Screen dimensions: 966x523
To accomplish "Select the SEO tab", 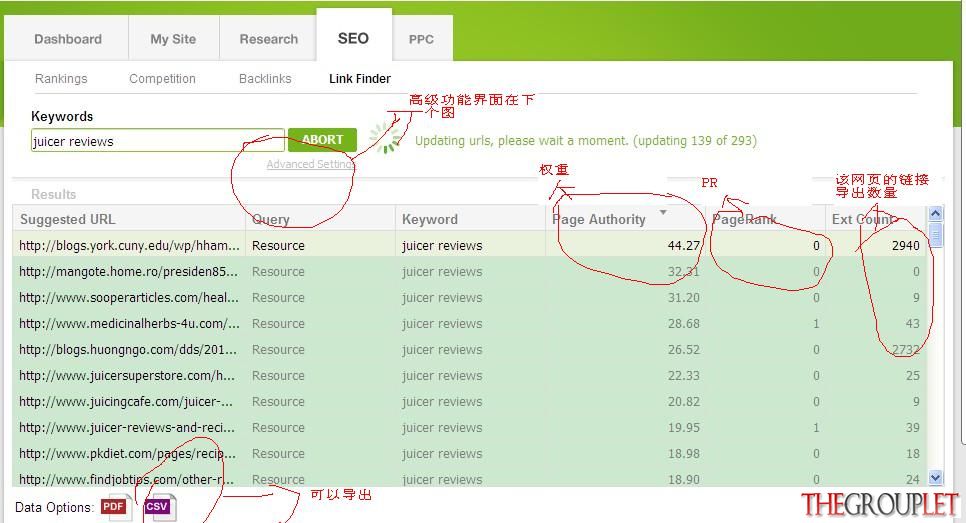I will point(354,36).
